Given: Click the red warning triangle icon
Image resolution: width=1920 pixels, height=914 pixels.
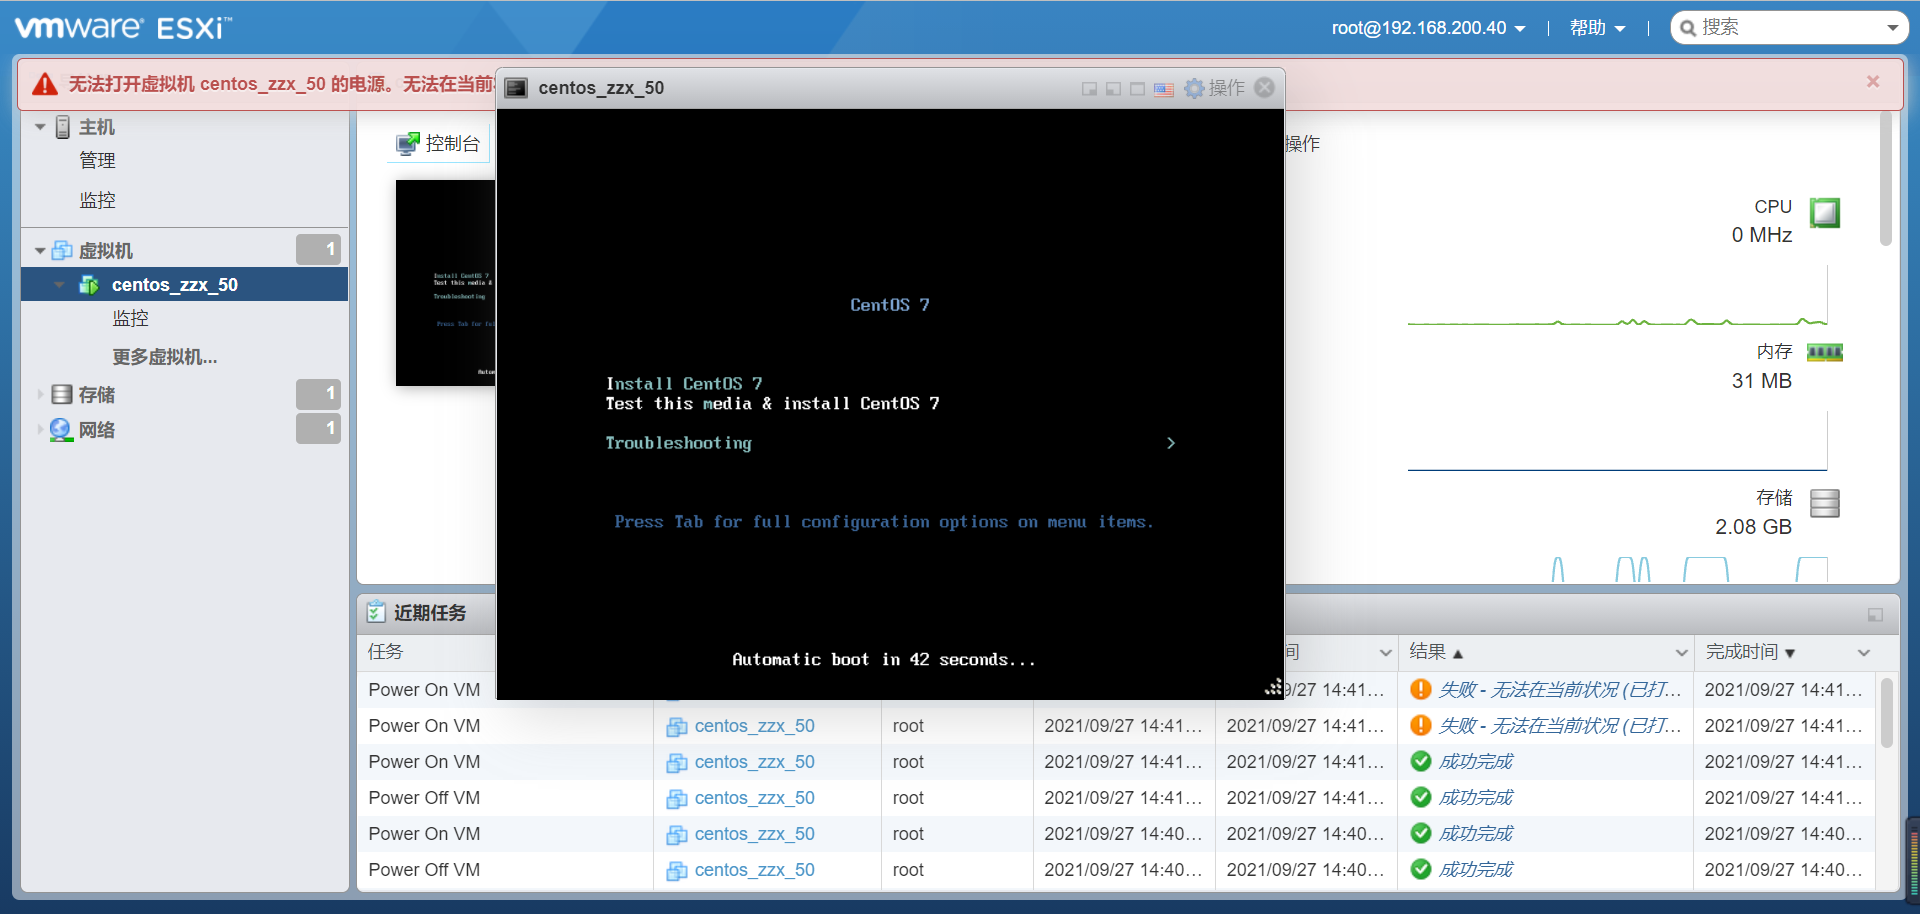Looking at the screenshot, I should pos(45,84).
